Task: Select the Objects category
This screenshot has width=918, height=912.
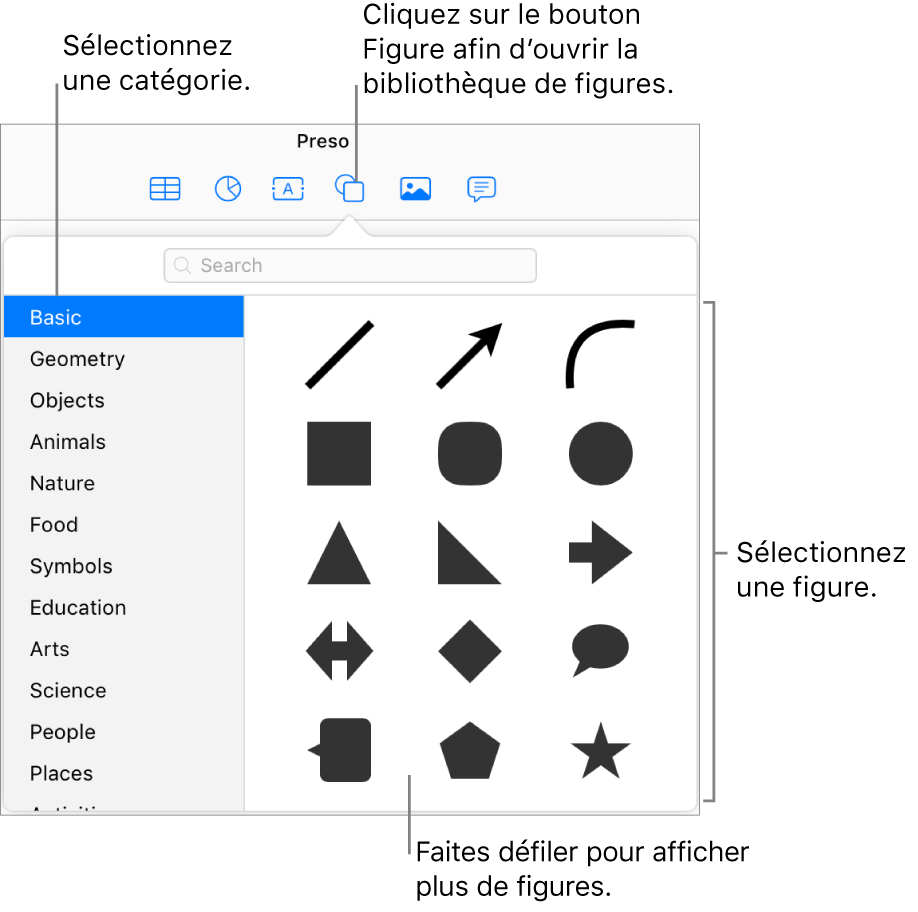Action: point(124,400)
